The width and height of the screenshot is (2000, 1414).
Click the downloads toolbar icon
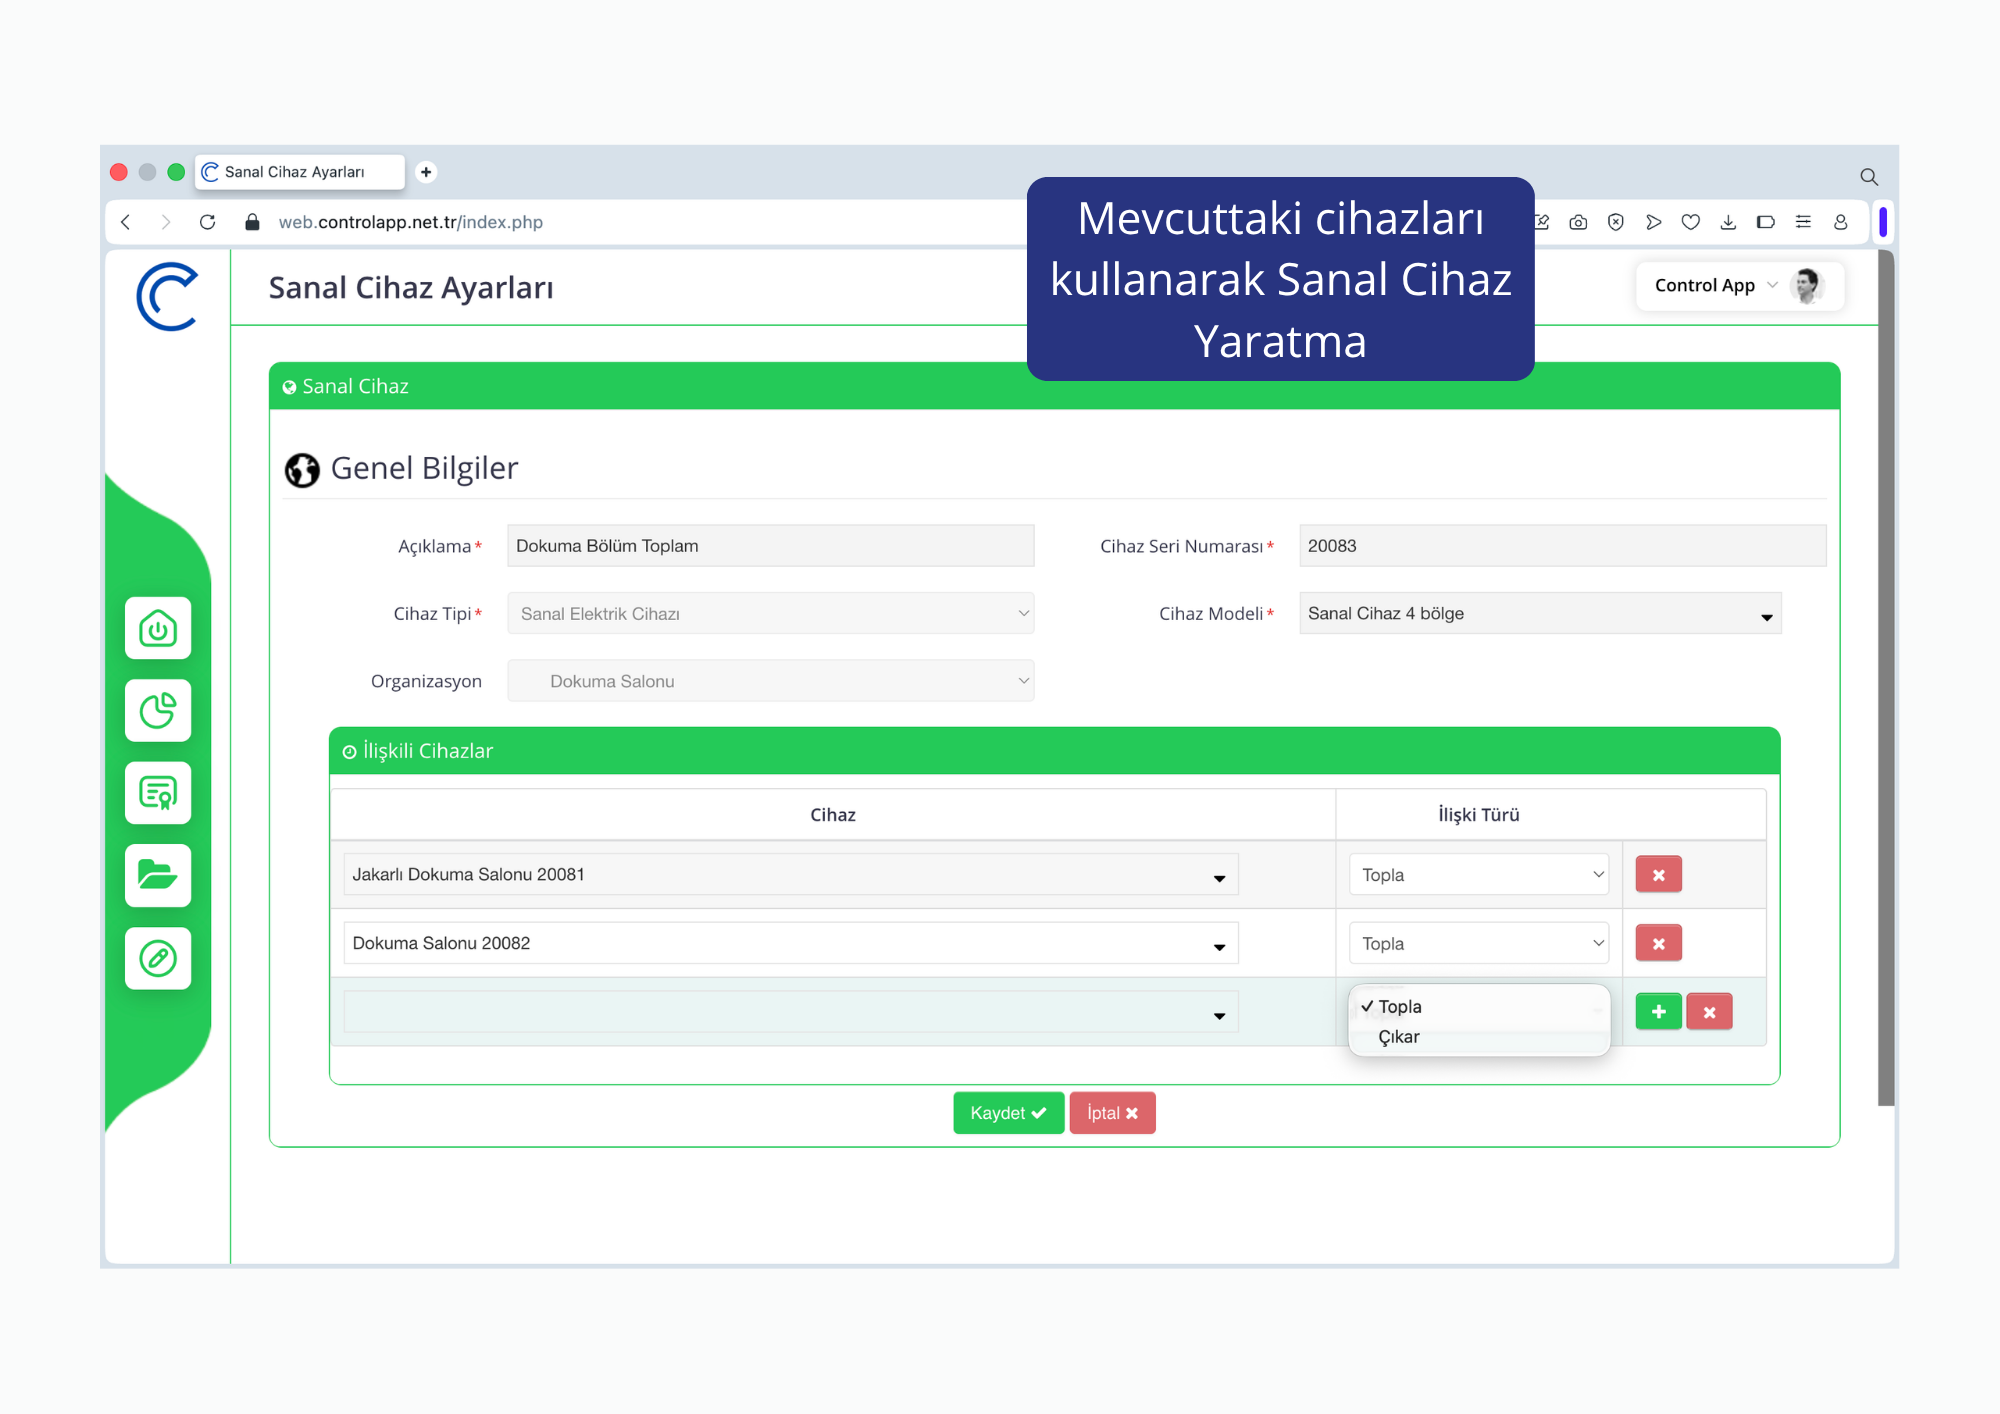pos(1728,222)
